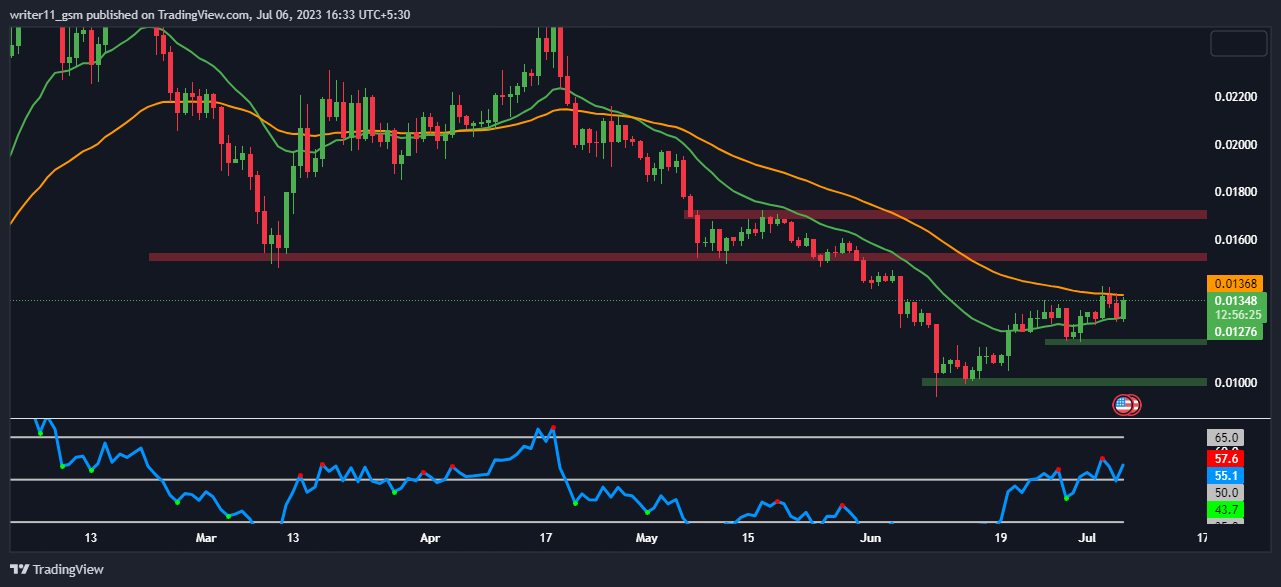The image size is (1281, 587).
Task: Click the Mar date label on time axis
Action: pyautogui.click(x=207, y=538)
